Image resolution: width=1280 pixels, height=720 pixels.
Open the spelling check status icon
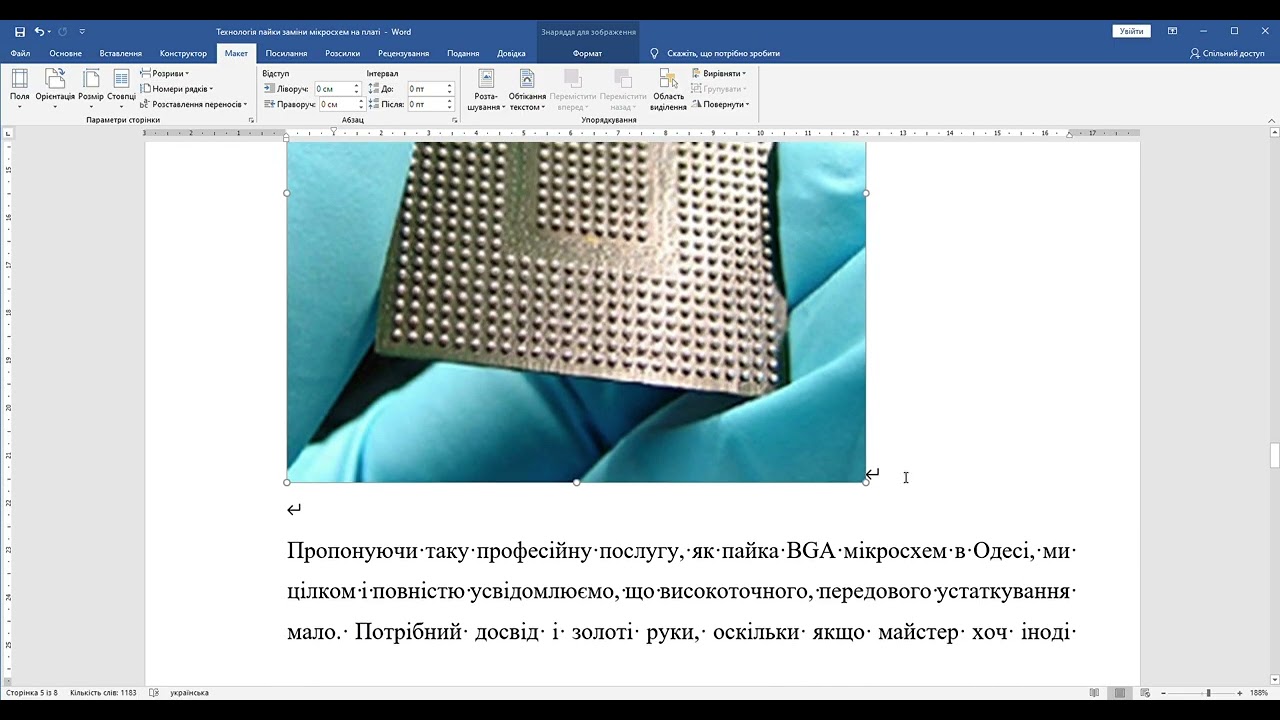click(x=154, y=692)
